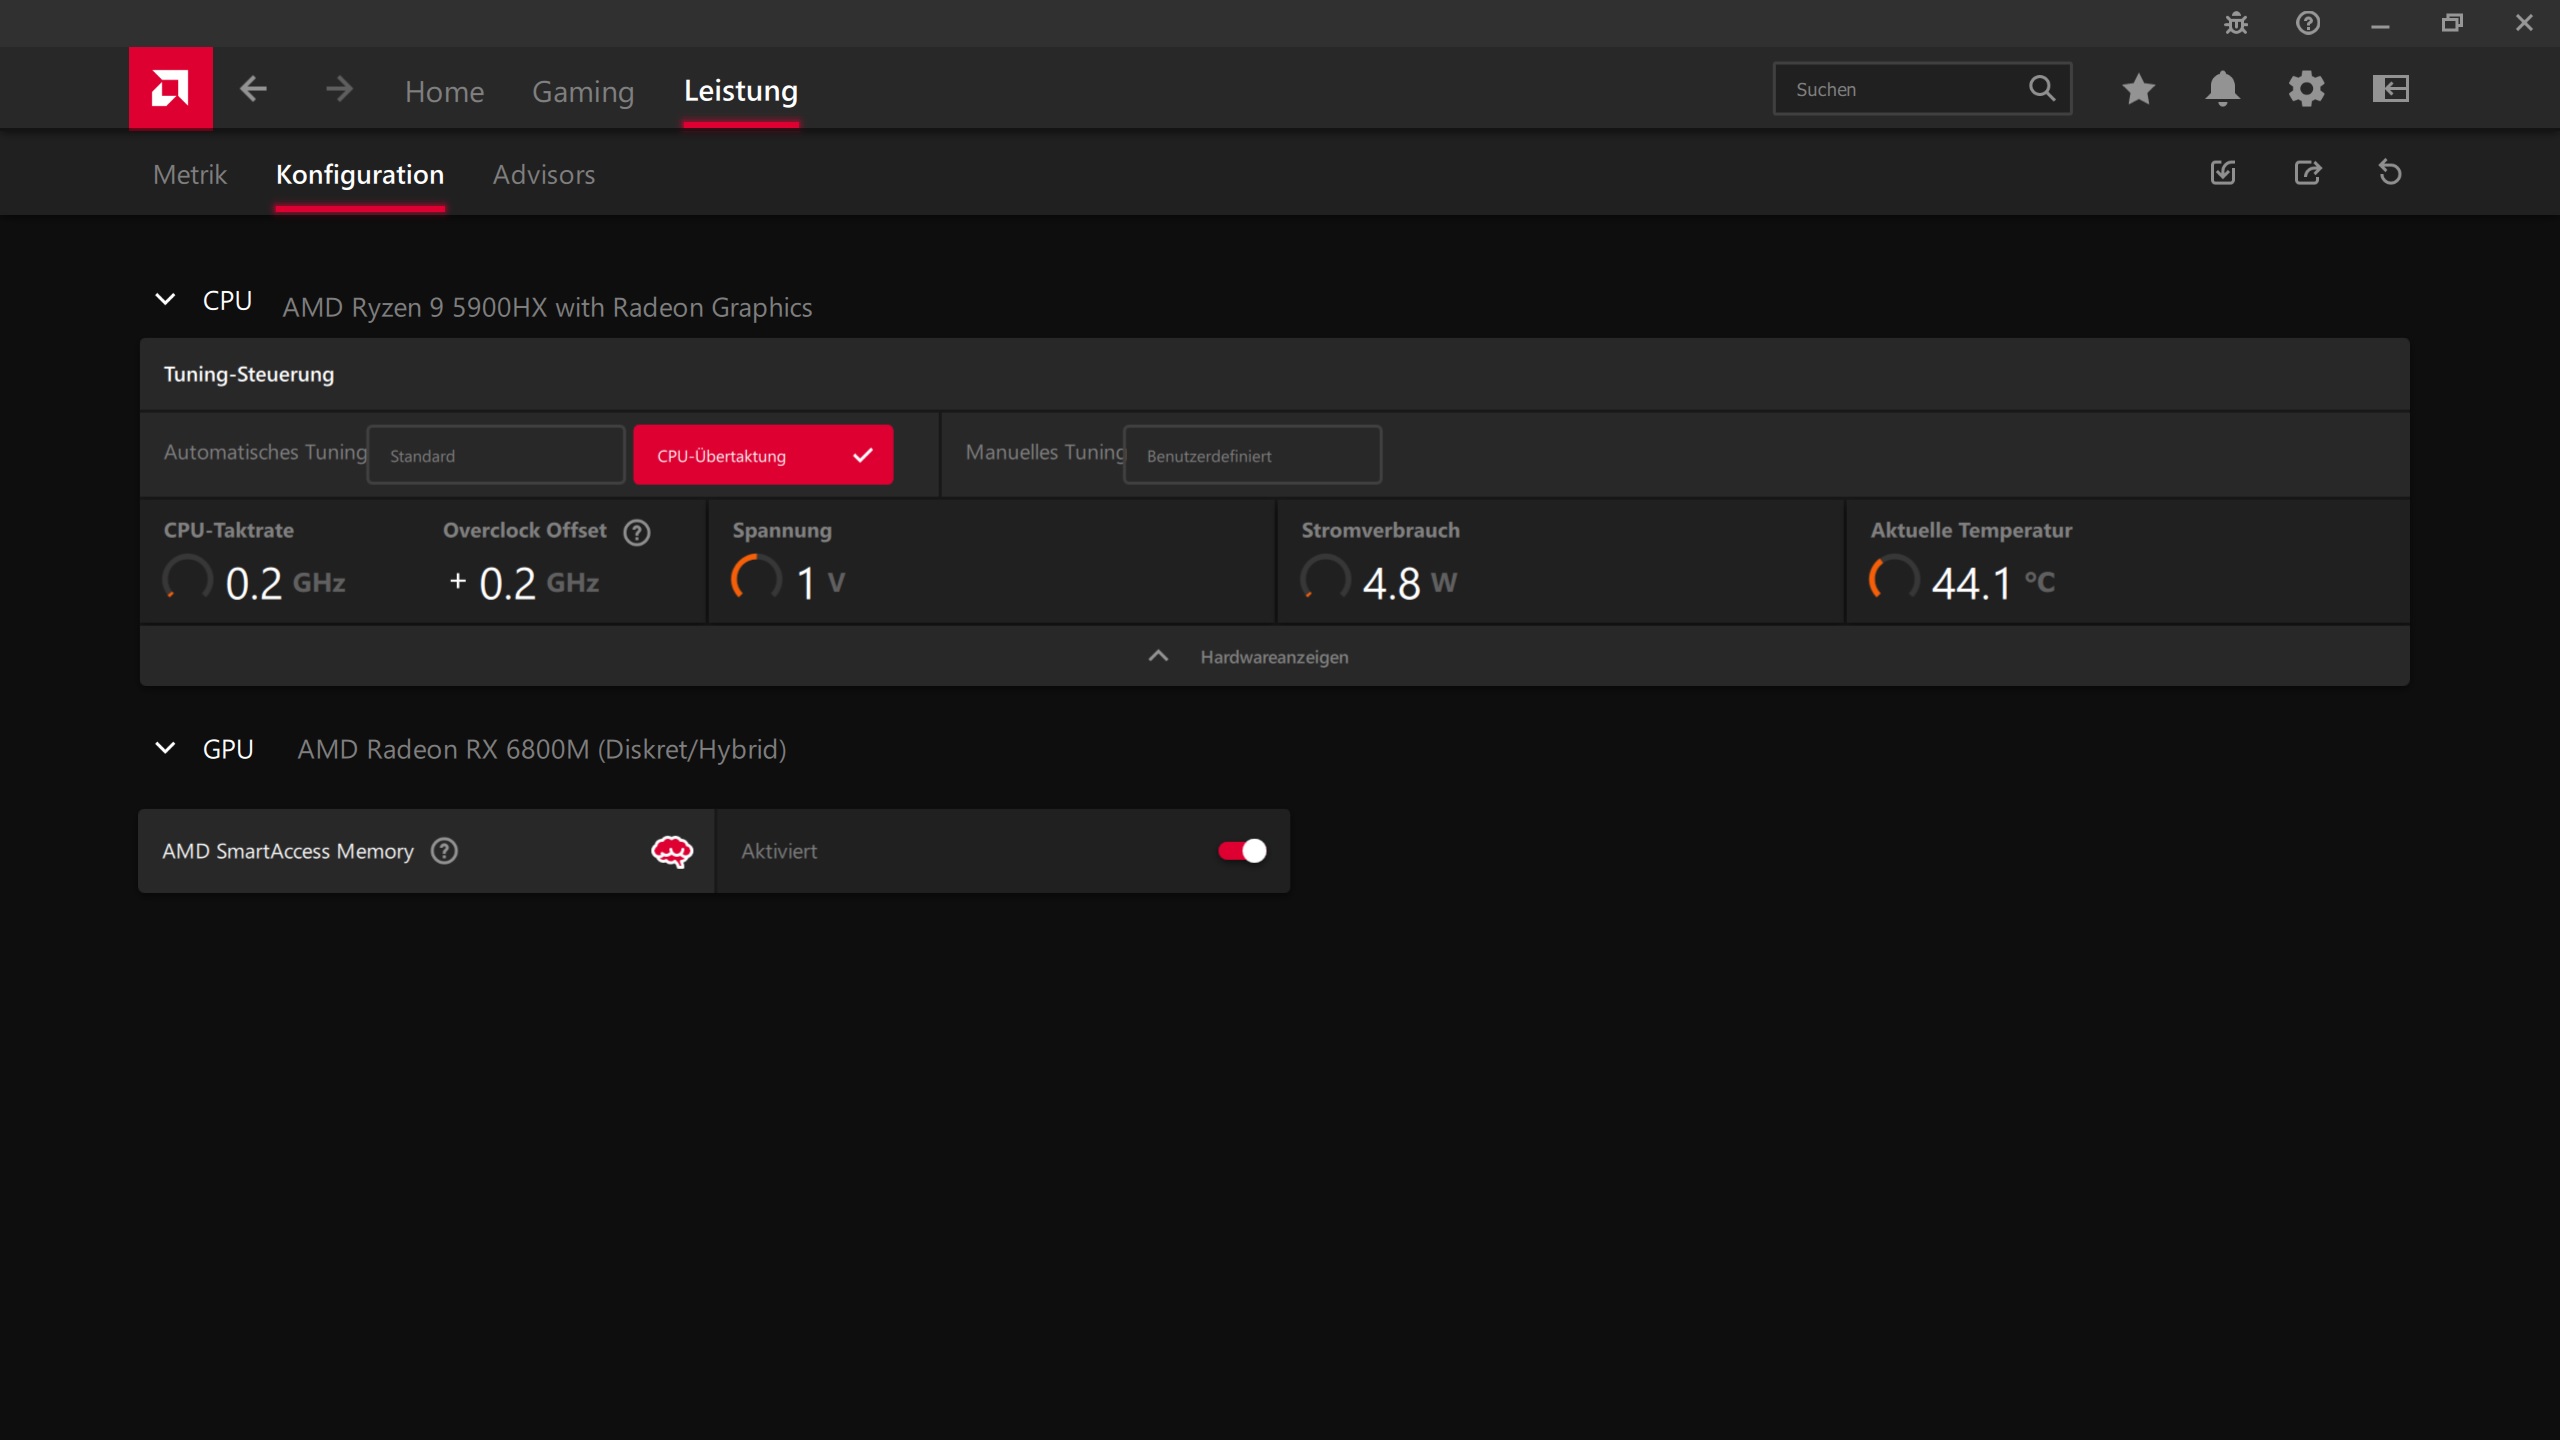Switch to the Metrik tab
Image resolution: width=2560 pixels, height=1440 pixels.
coord(190,174)
